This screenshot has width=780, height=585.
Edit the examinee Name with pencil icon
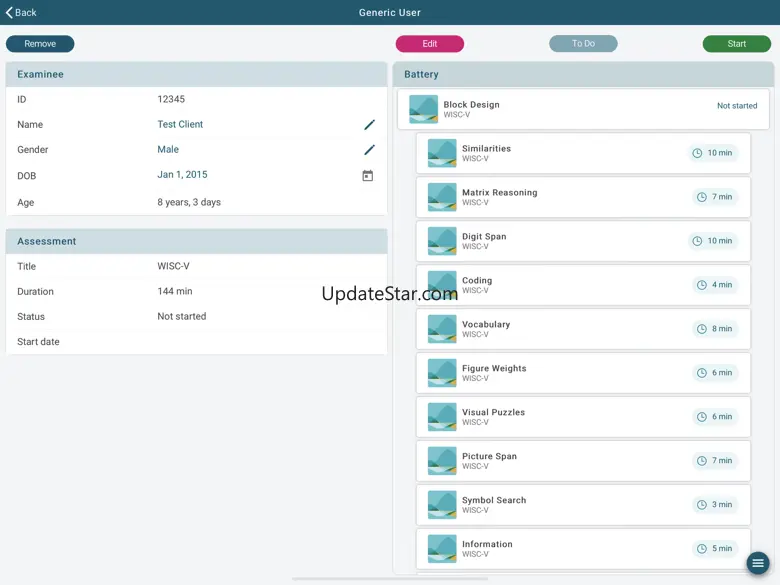pyautogui.click(x=369, y=125)
